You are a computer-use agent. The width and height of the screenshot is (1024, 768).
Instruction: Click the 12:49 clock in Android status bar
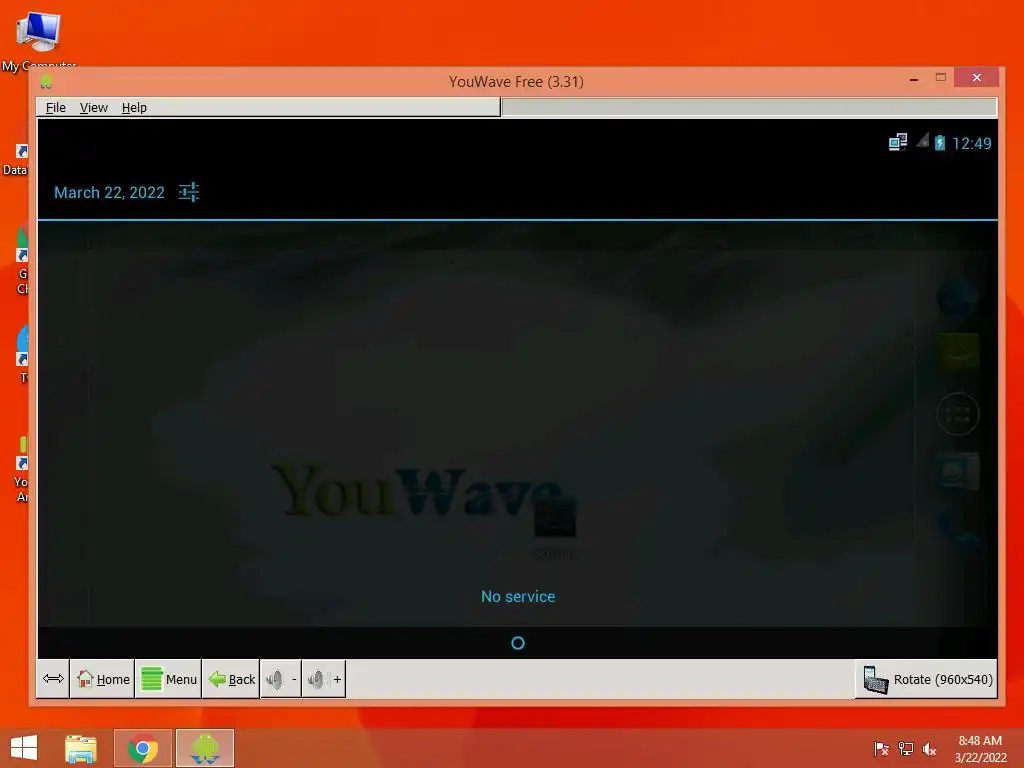point(972,143)
